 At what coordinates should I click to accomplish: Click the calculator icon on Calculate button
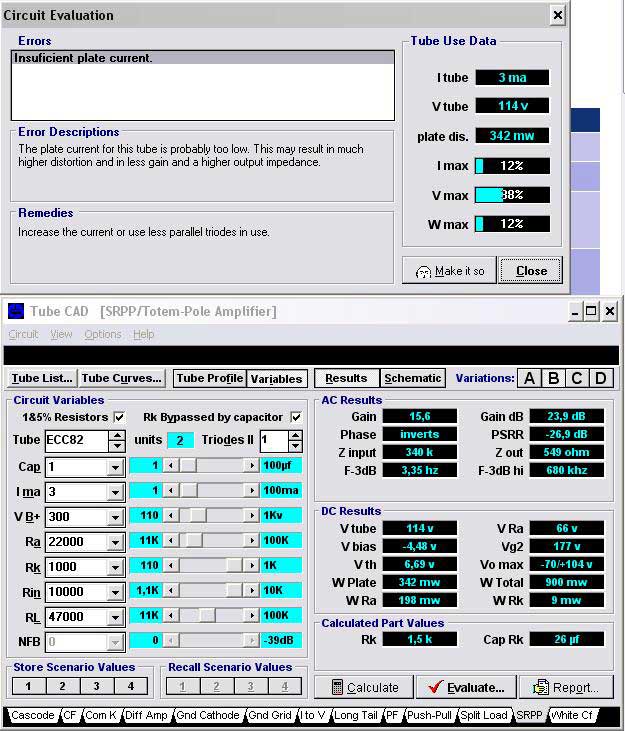coord(337,687)
